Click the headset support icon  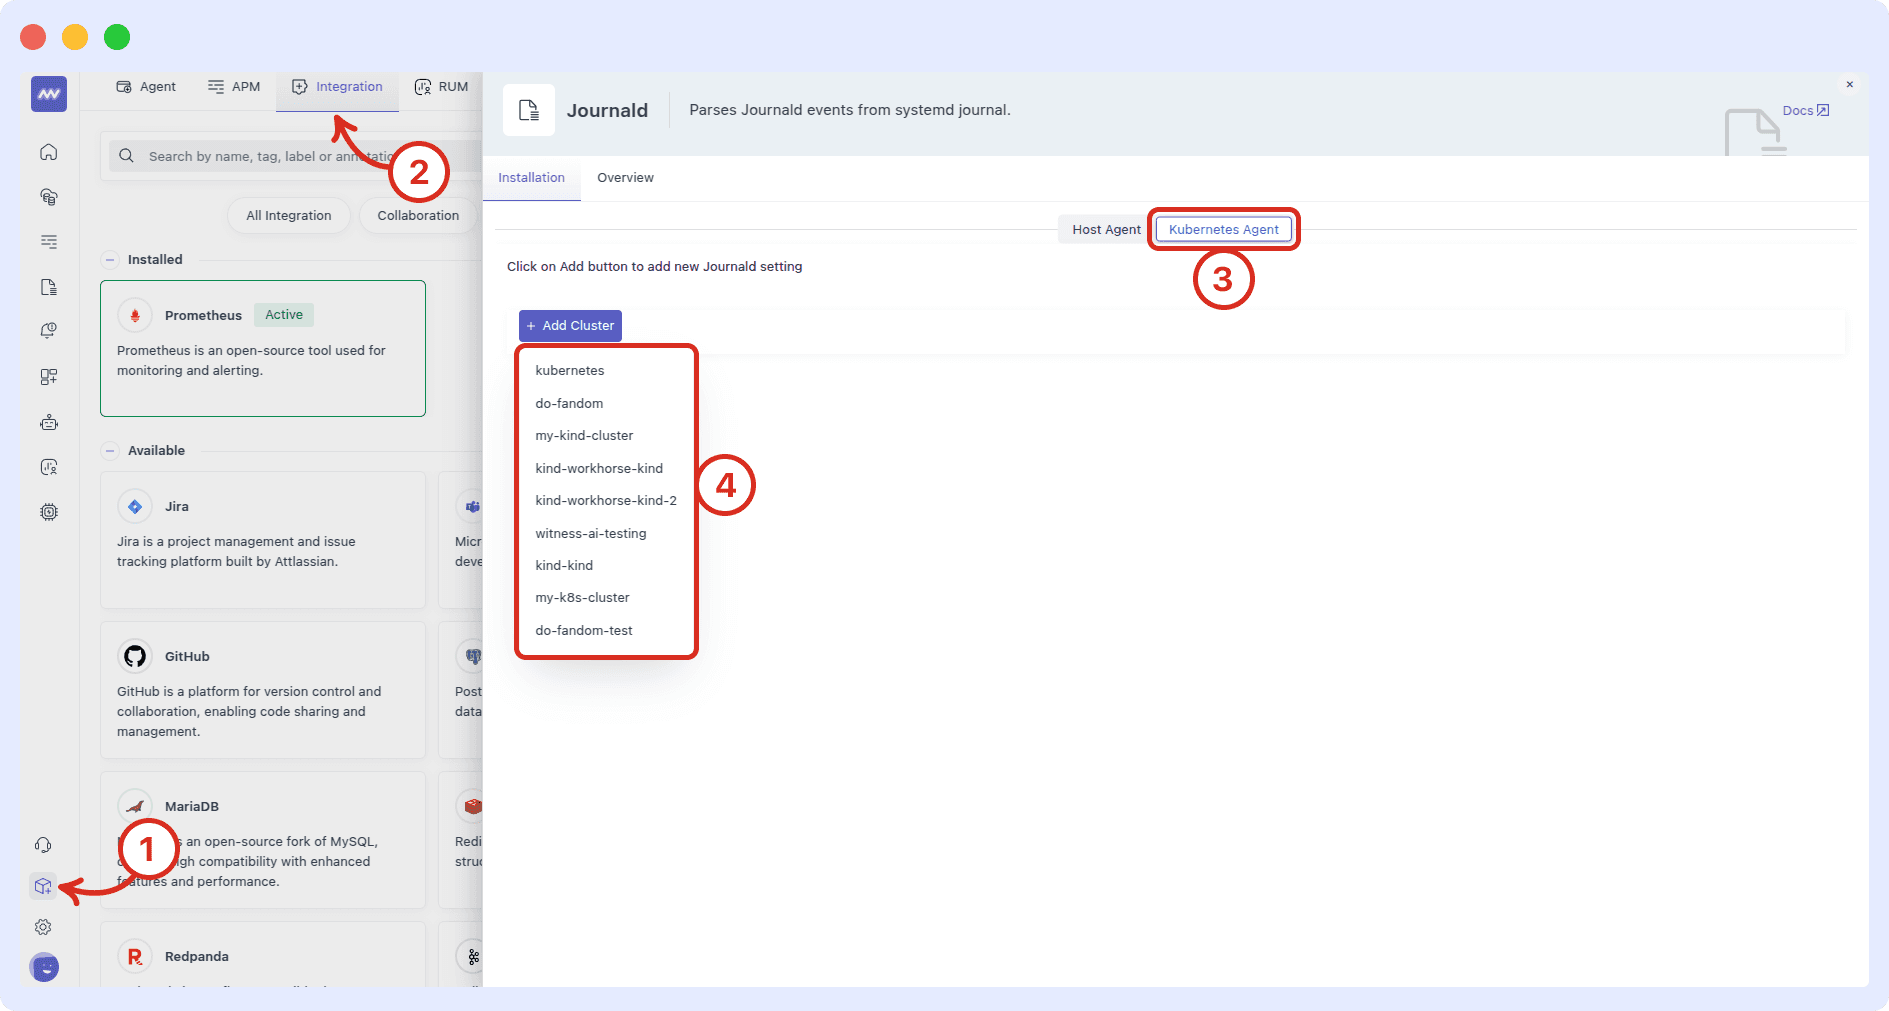click(x=43, y=845)
